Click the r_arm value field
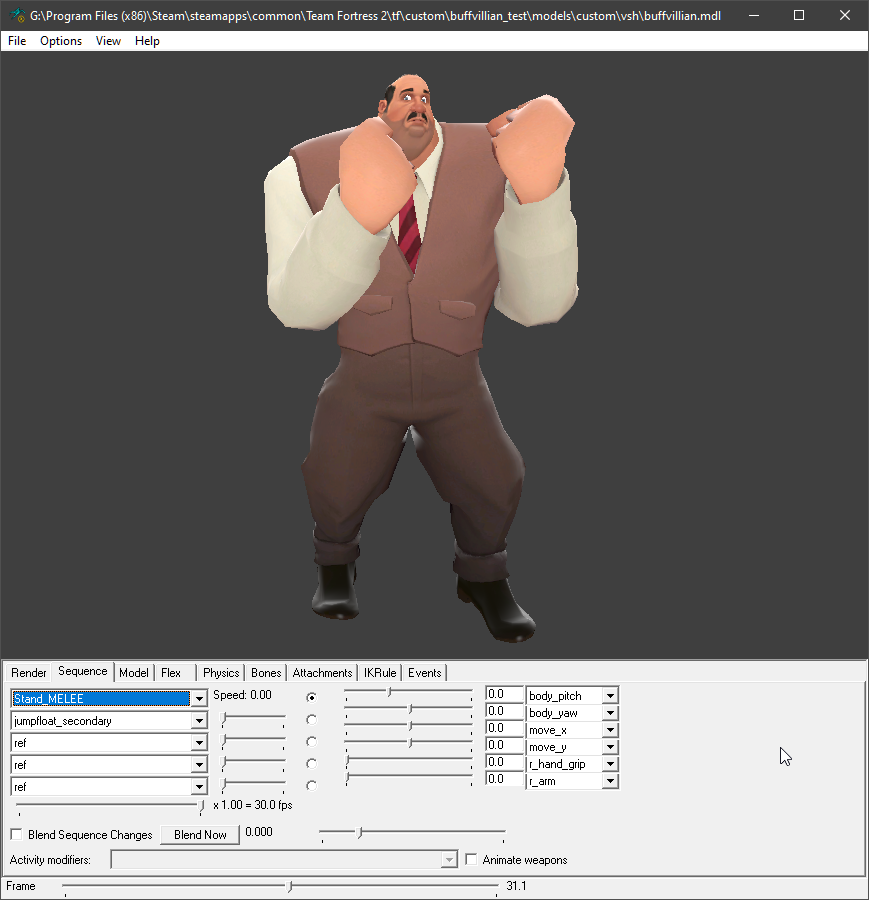The width and height of the screenshot is (869, 900). point(504,779)
